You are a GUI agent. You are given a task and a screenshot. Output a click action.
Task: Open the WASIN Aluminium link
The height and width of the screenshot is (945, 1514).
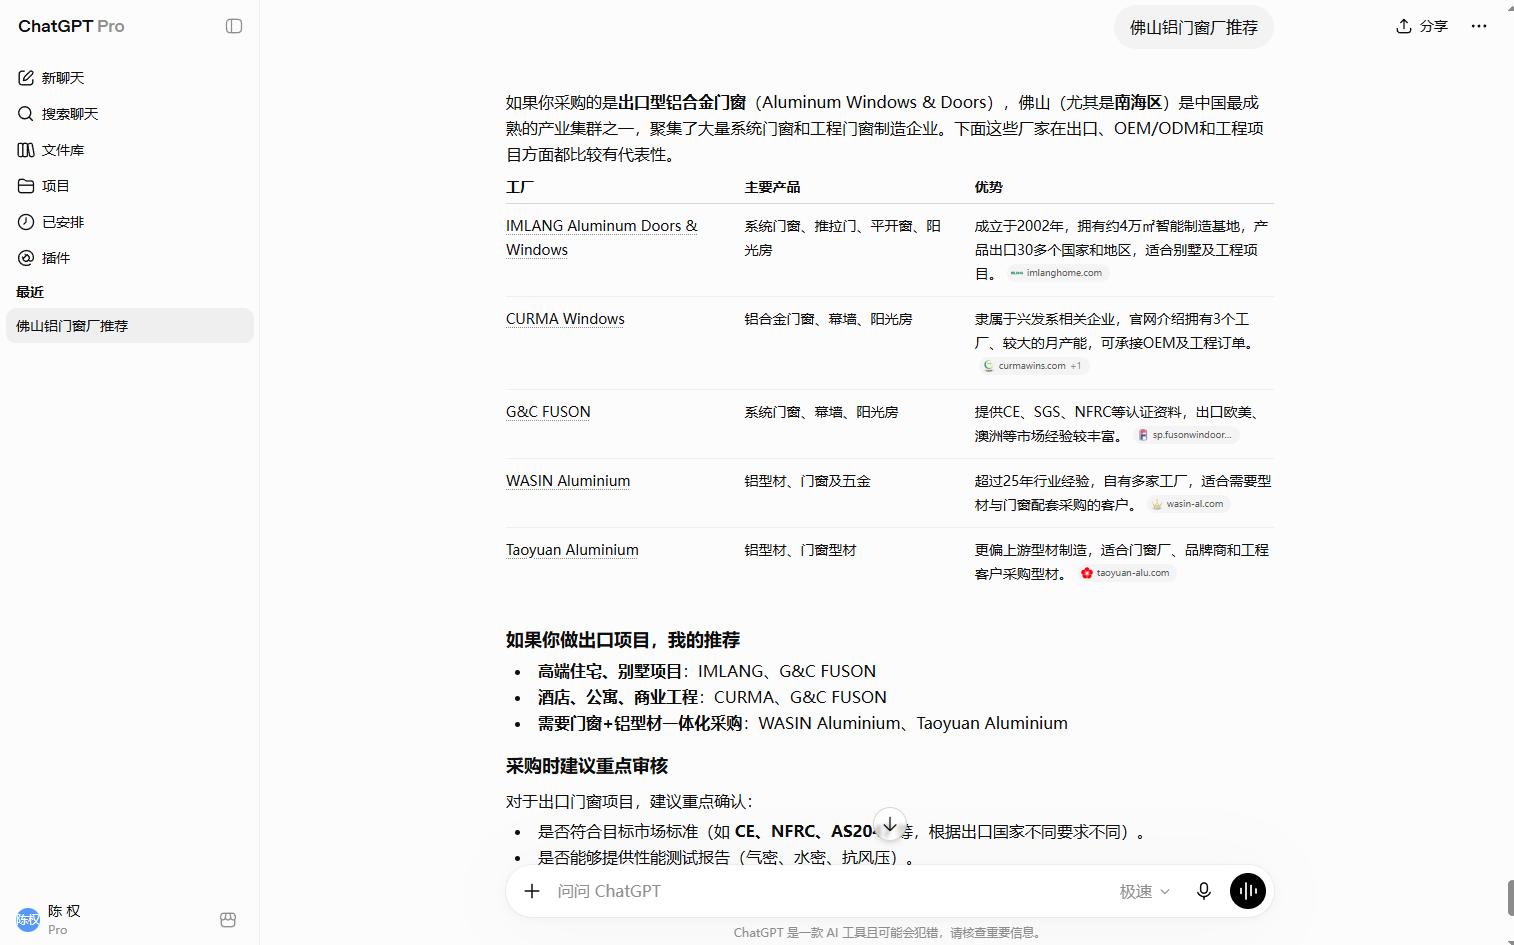tap(568, 481)
